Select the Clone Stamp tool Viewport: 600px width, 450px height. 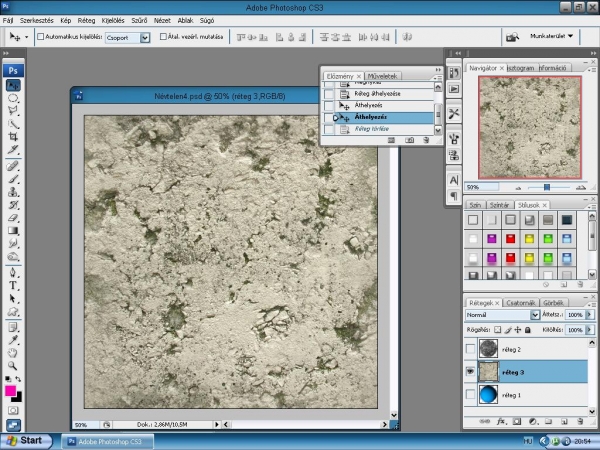point(13,192)
